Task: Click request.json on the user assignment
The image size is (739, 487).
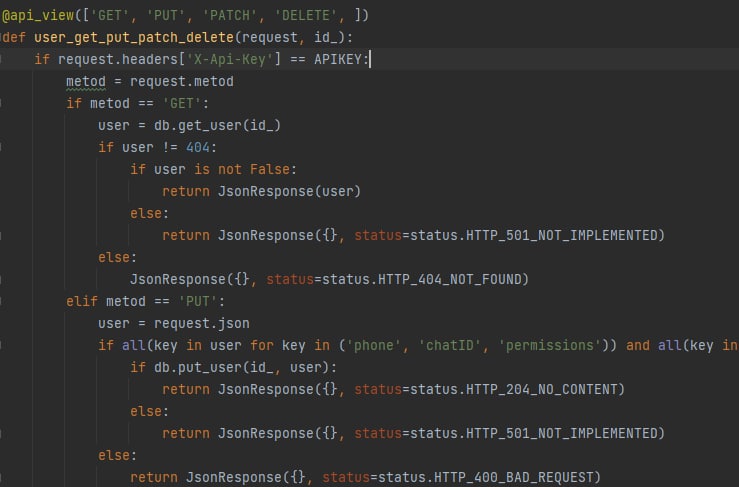Action: click(202, 323)
